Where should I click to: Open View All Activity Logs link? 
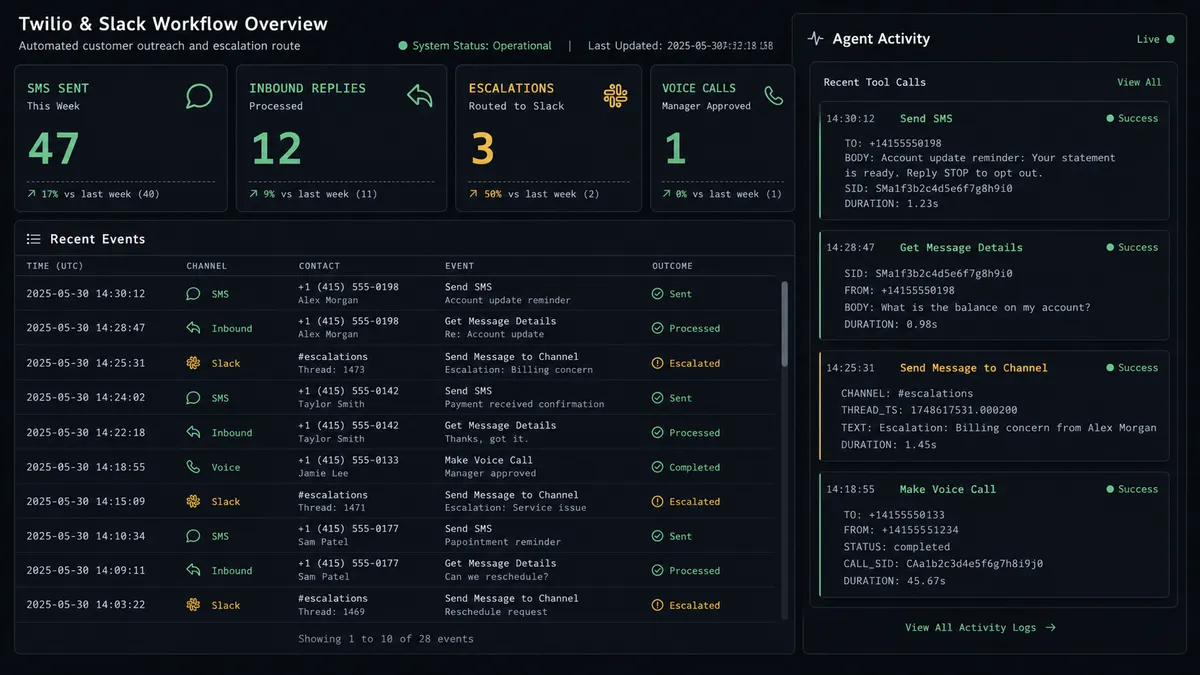980,628
